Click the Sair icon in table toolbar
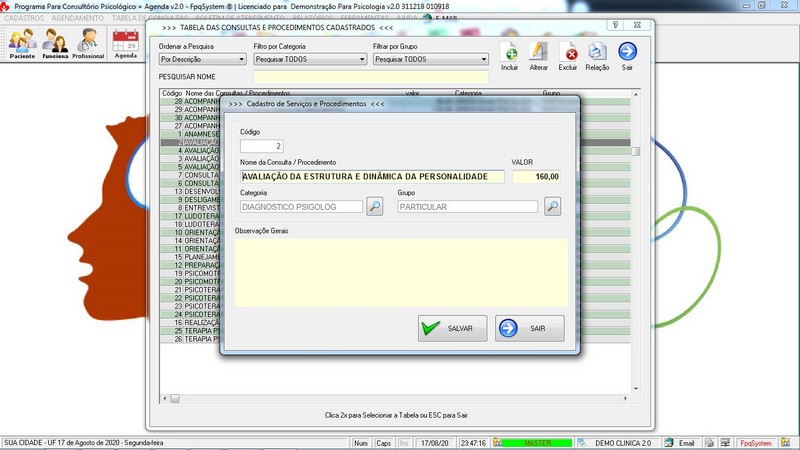The height and width of the screenshot is (450, 800). pyautogui.click(x=627, y=56)
